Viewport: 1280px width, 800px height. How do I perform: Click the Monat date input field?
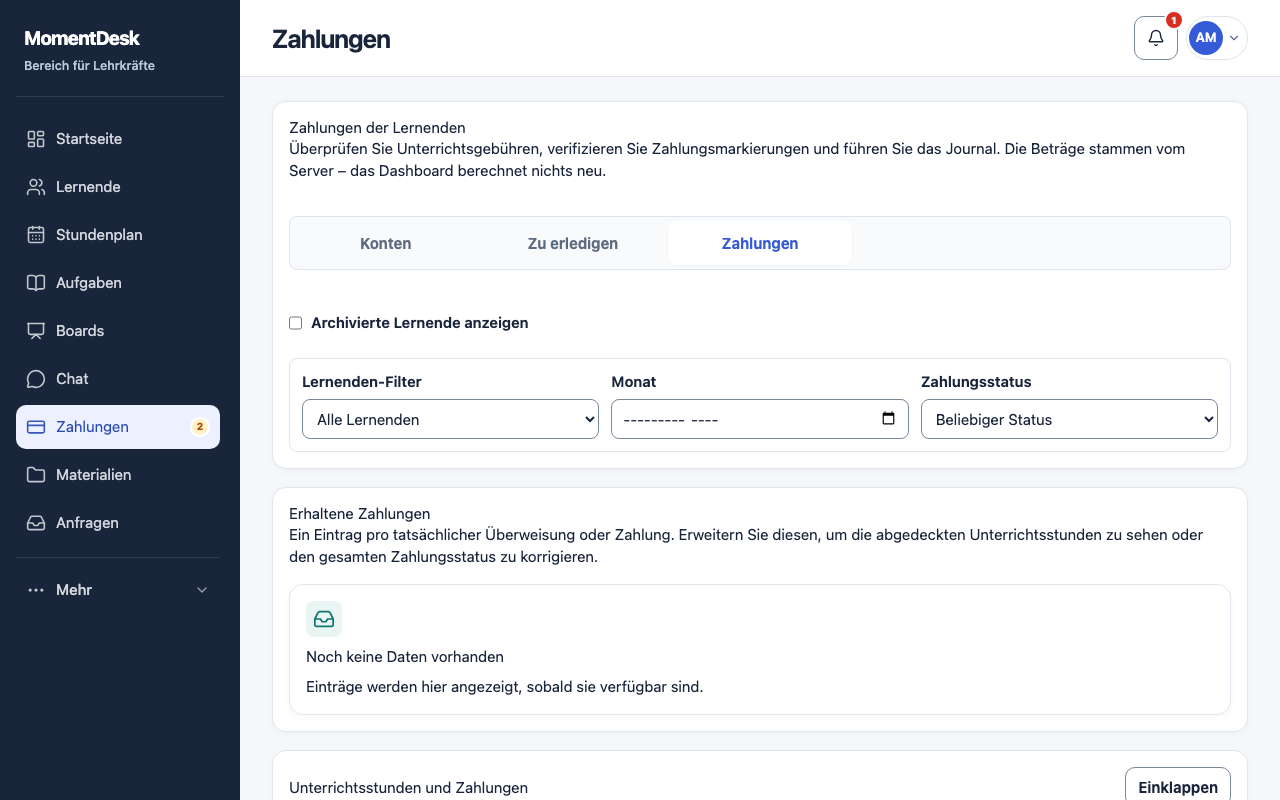coord(760,419)
